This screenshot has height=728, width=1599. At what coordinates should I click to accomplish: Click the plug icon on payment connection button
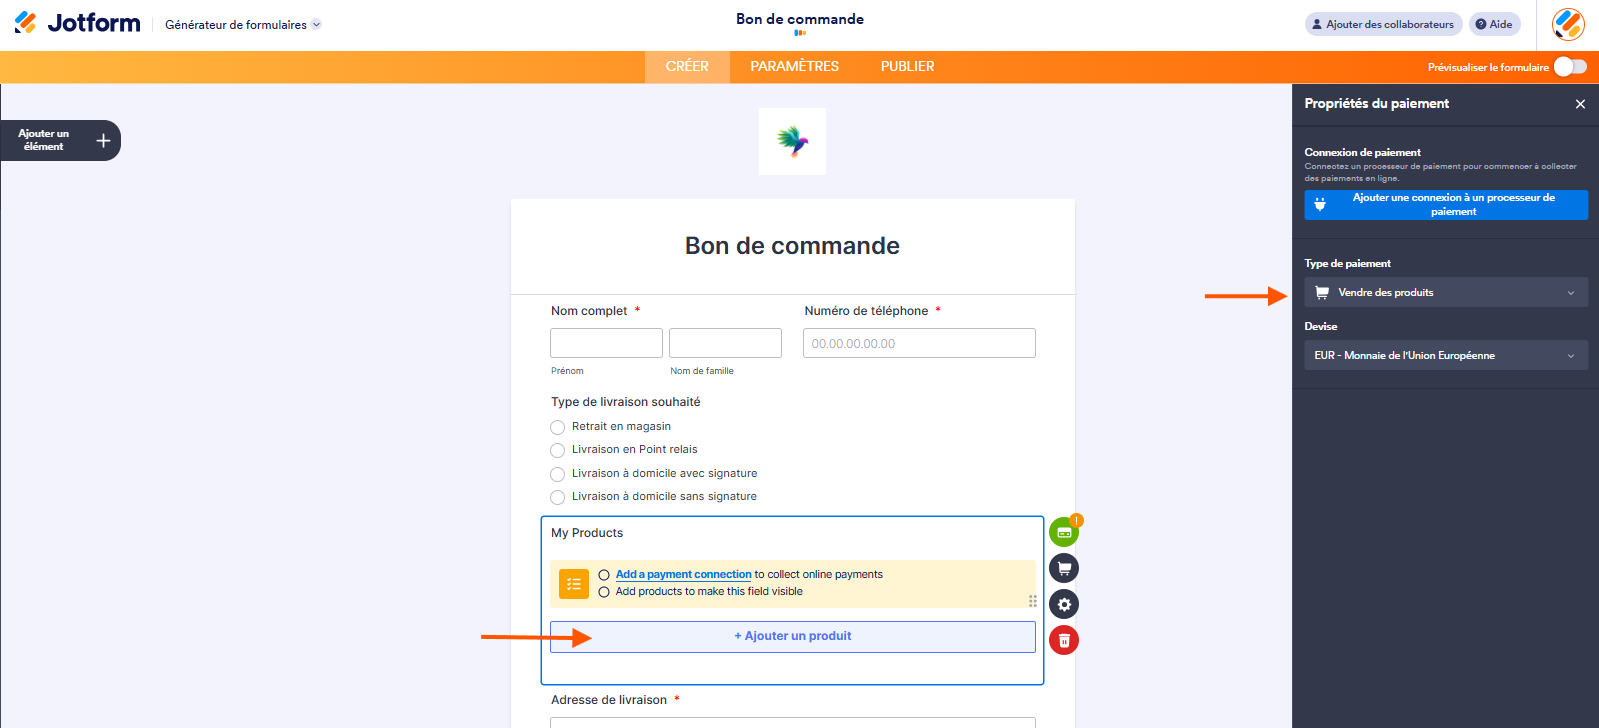pos(1322,204)
